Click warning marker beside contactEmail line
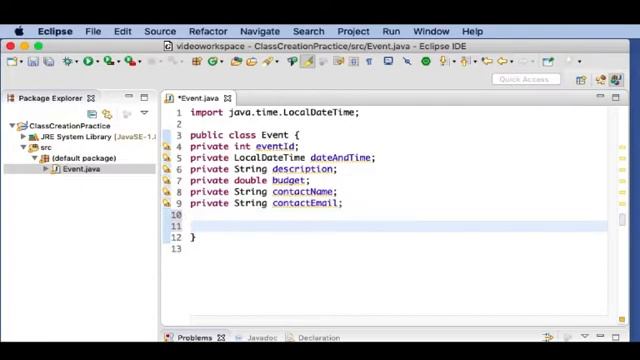Image resolution: width=640 pixels, height=360 pixels. pyautogui.click(x=167, y=203)
